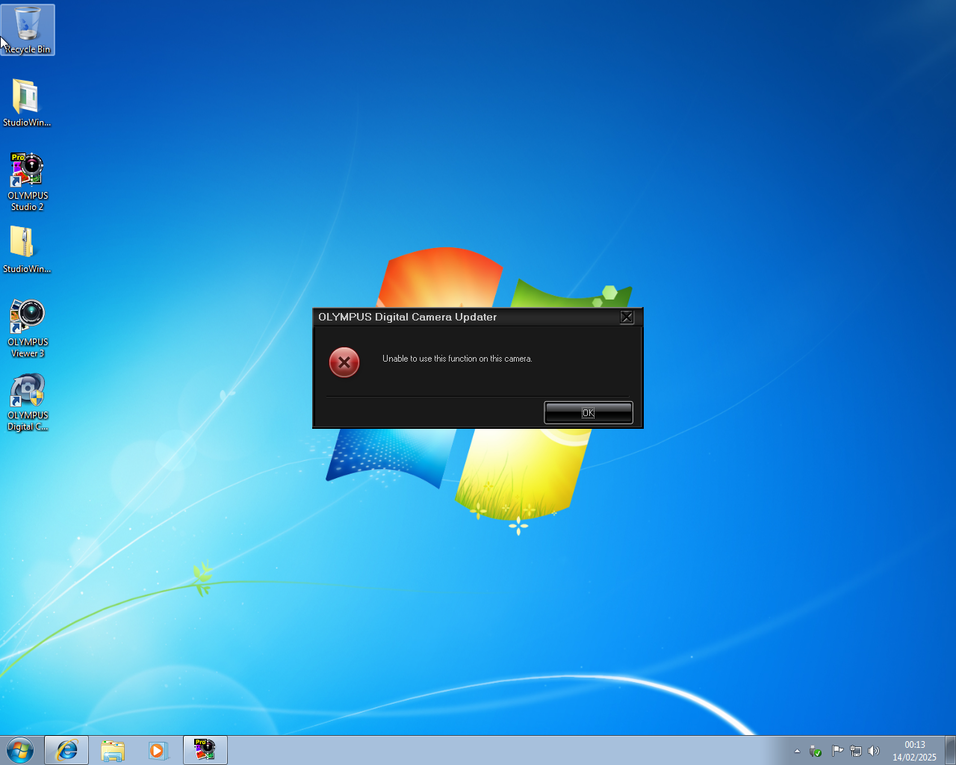Open Windows Explorer from the taskbar

pos(112,750)
